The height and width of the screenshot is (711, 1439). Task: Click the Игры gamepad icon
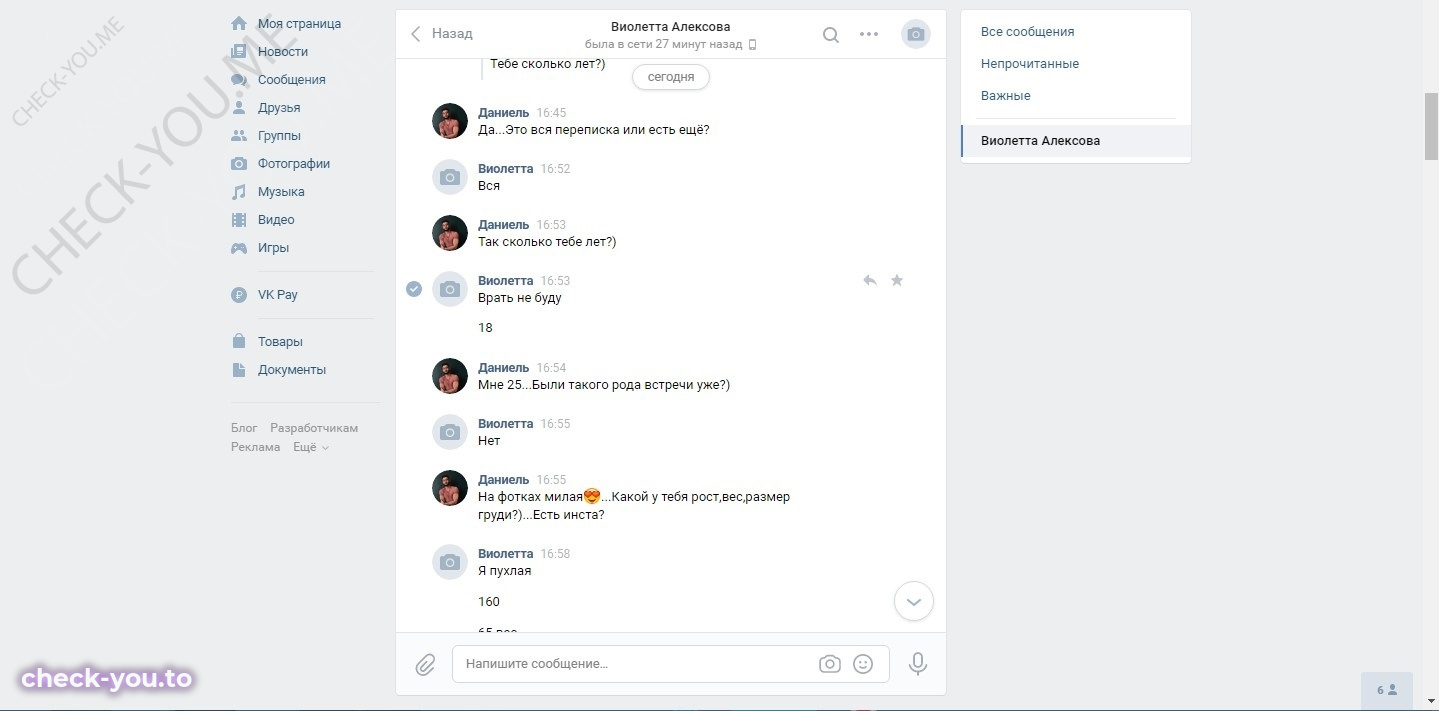pyautogui.click(x=239, y=247)
